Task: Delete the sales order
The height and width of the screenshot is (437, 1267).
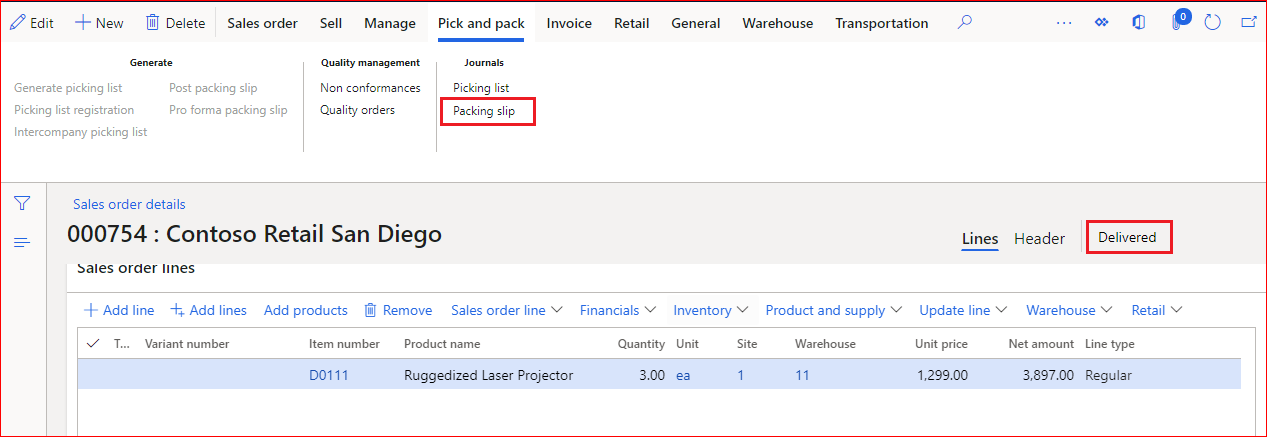Action: [x=175, y=23]
